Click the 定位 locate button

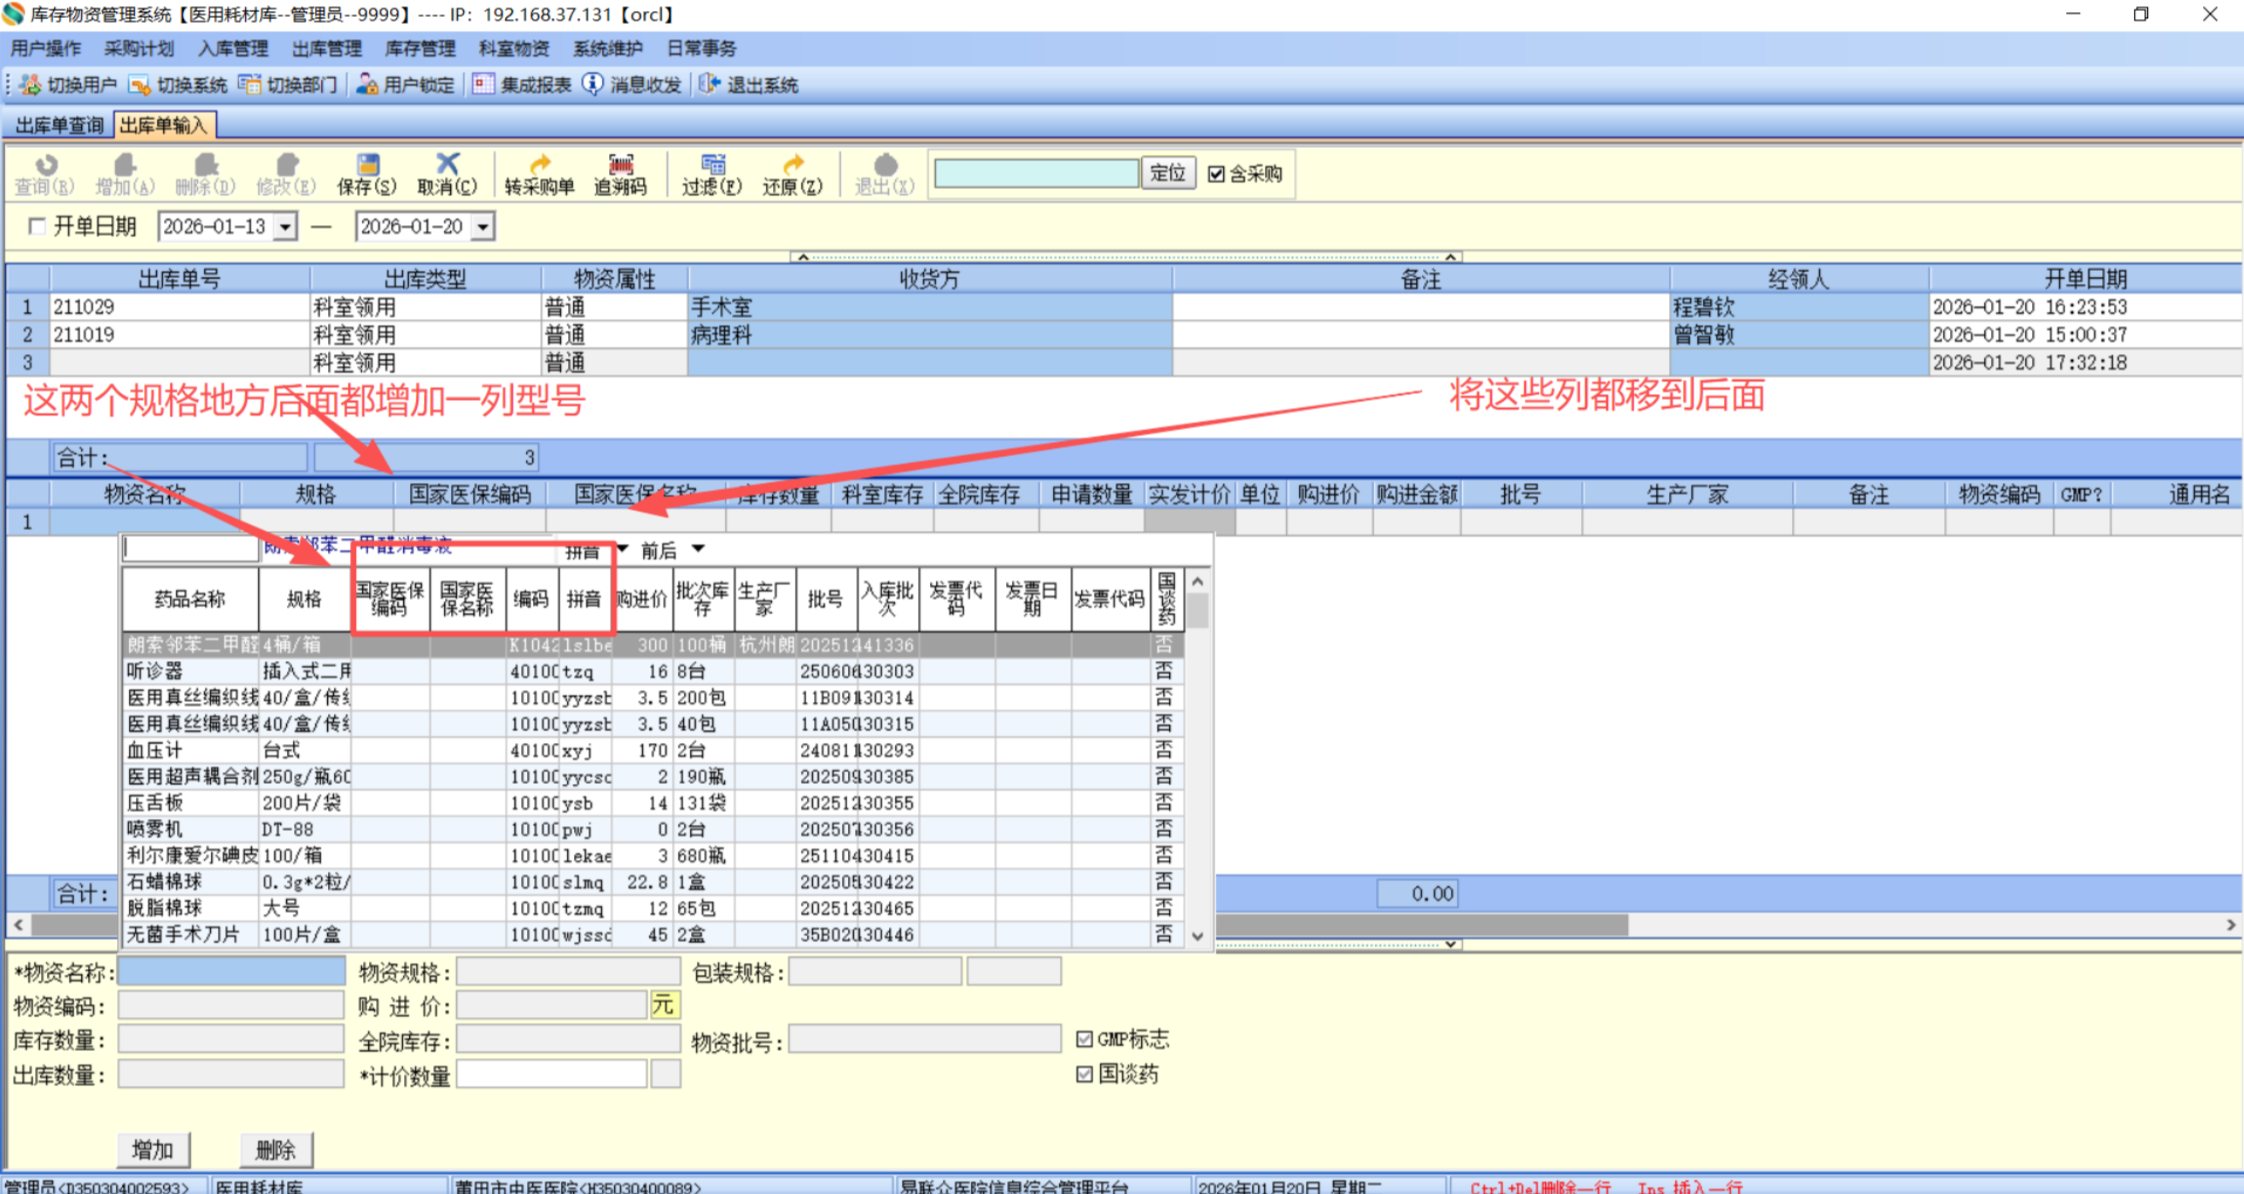pyautogui.click(x=1167, y=174)
